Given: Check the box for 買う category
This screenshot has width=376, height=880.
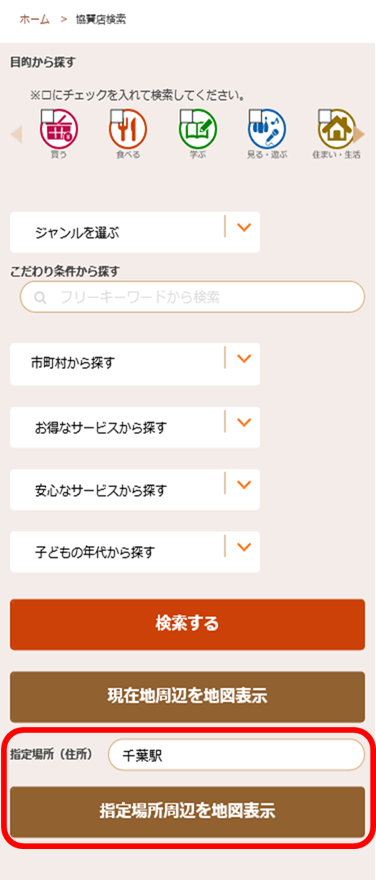Looking at the screenshot, I should tap(47, 116).
